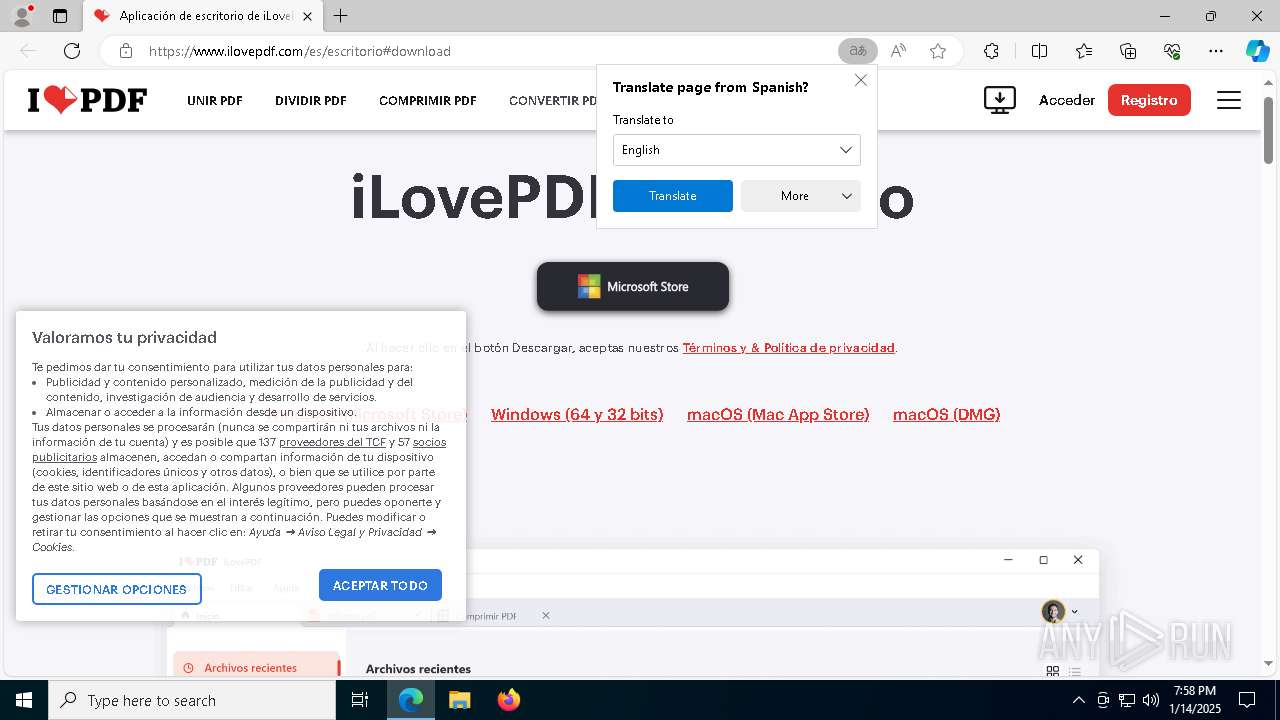Click GESTIONAR OPCIONES button
The height and width of the screenshot is (720, 1280).
click(116, 589)
